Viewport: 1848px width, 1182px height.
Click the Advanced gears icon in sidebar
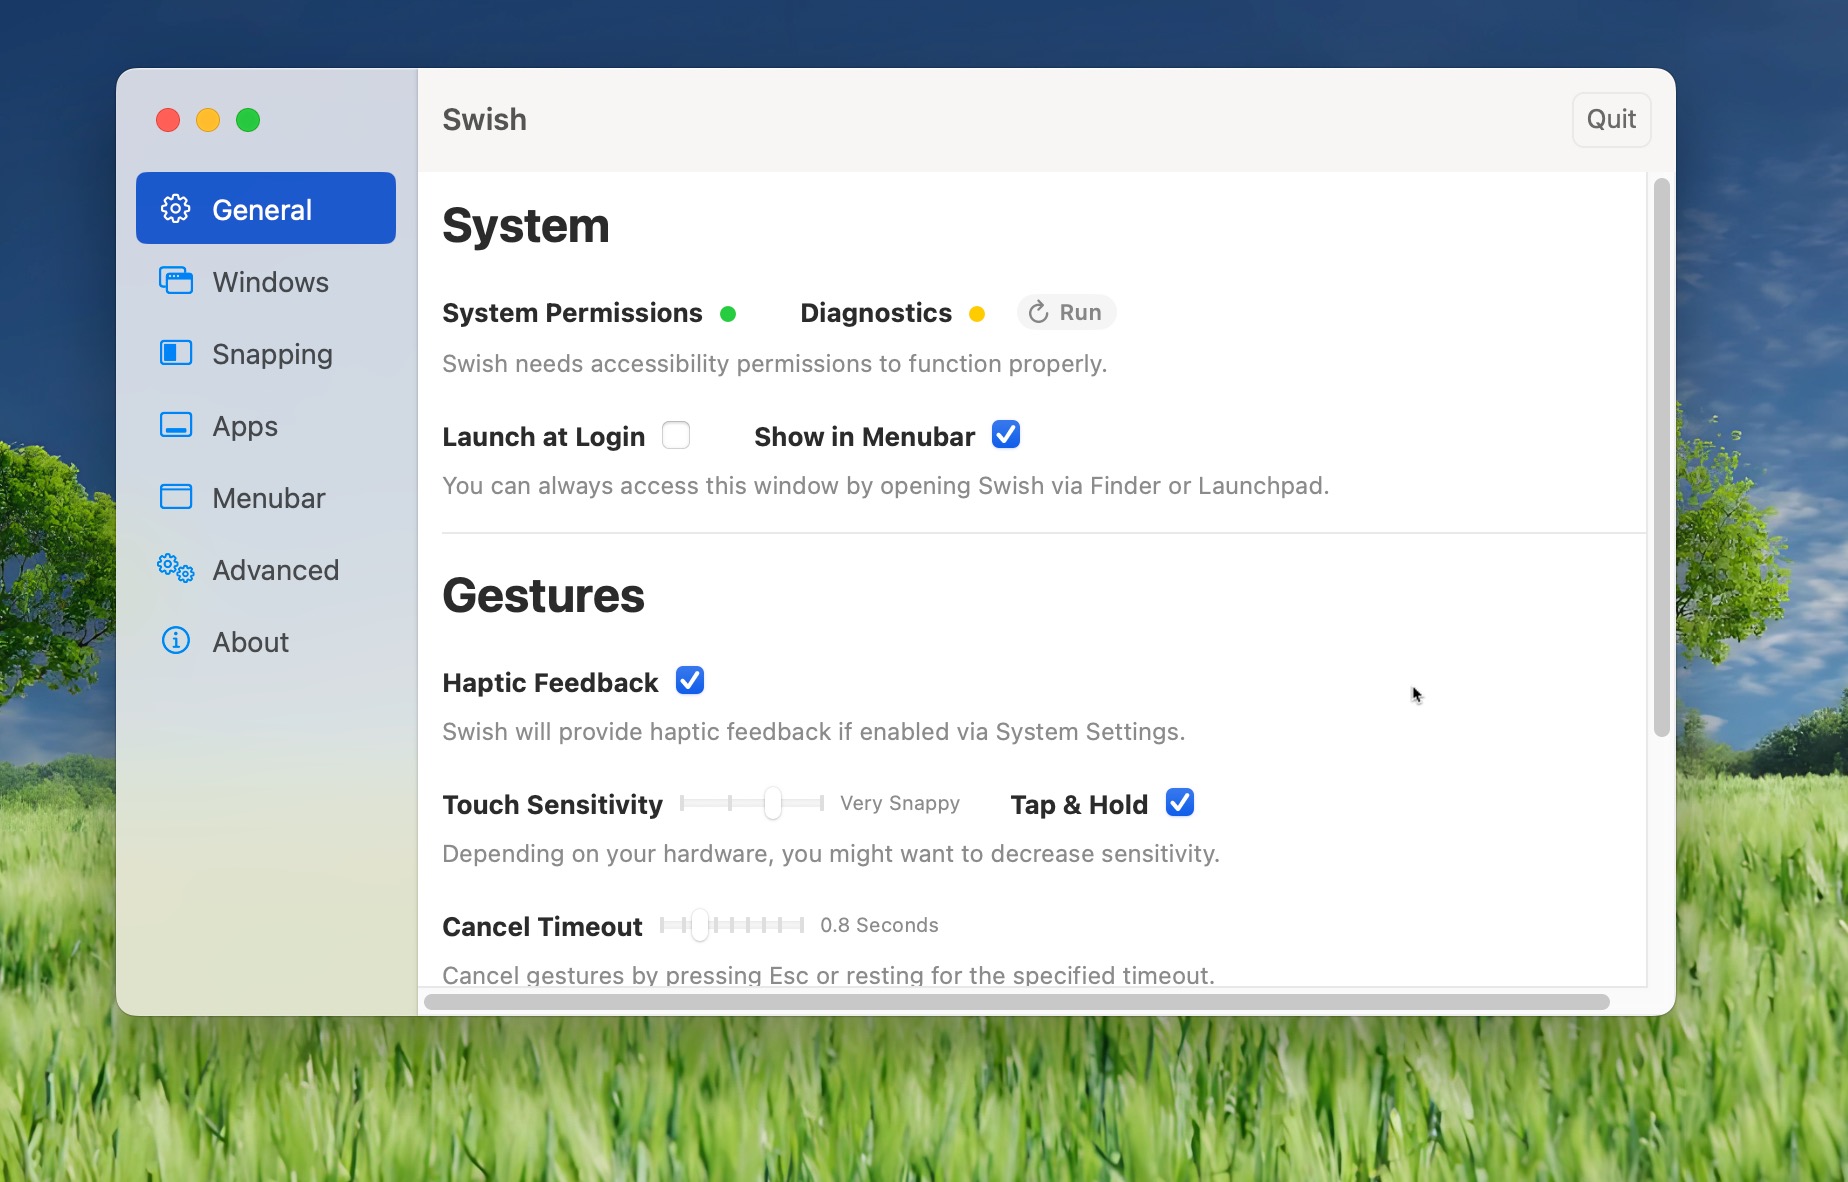(176, 568)
